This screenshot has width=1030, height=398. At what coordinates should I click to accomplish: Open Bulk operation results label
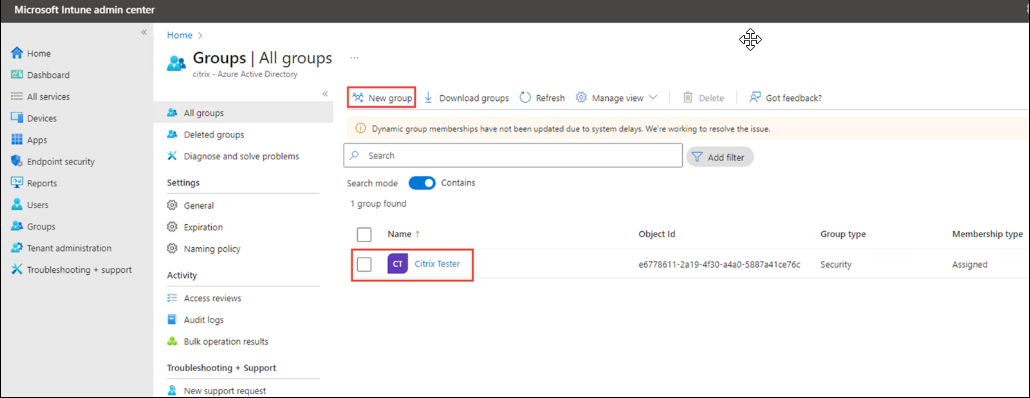(x=226, y=342)
